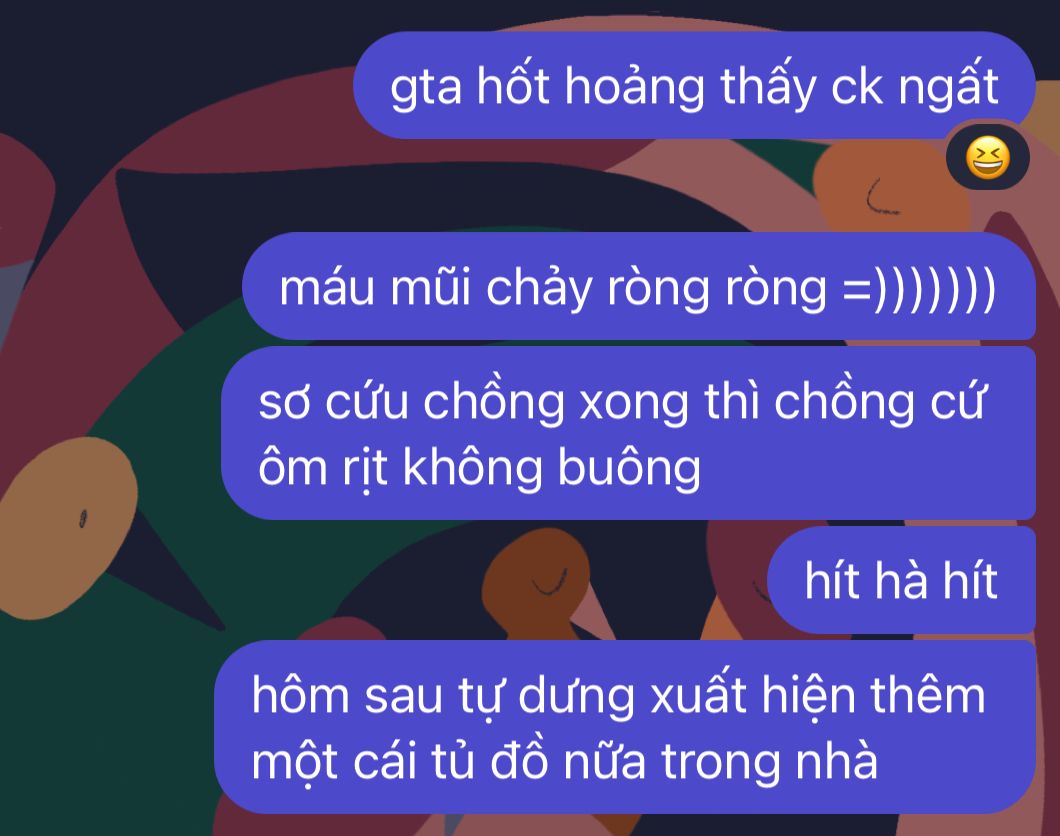Click the brown smiling head shape in wallpaper
The height and width of the screenshot is (836, 1060).
(536, 576)
